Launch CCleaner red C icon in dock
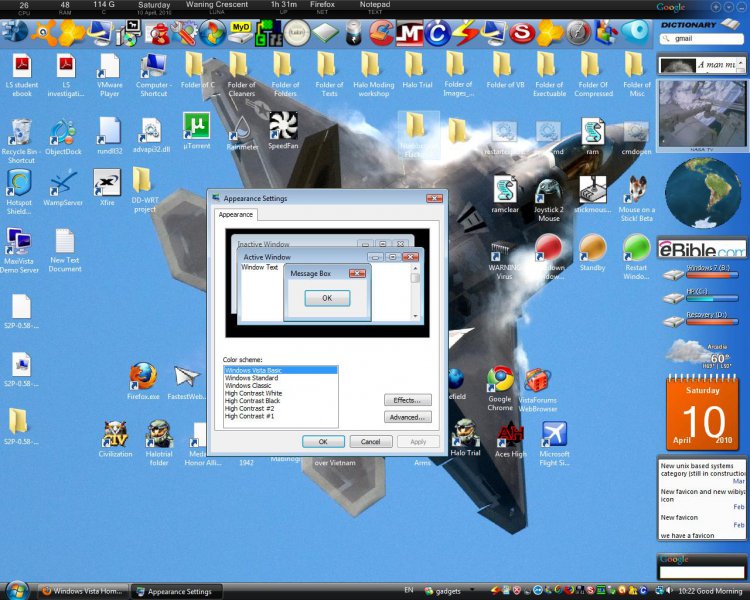The width and height of the screenshot is (750, 600). 382,33
